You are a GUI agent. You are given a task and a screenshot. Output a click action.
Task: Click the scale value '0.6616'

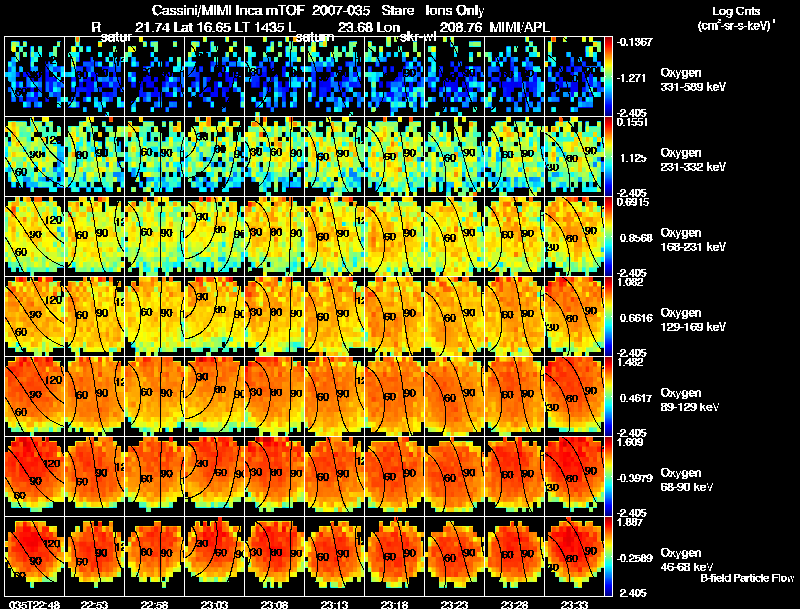636,318
